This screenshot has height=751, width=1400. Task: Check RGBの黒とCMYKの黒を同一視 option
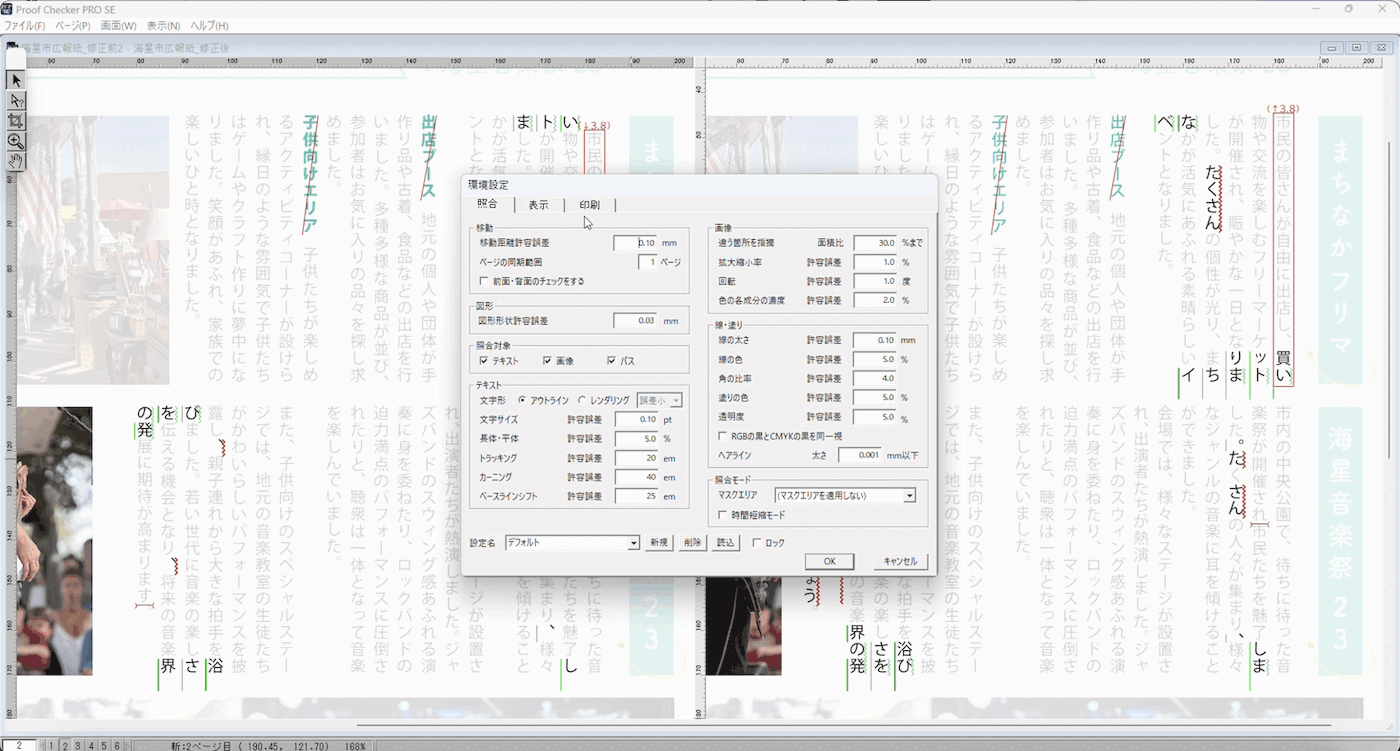(723, 436)
